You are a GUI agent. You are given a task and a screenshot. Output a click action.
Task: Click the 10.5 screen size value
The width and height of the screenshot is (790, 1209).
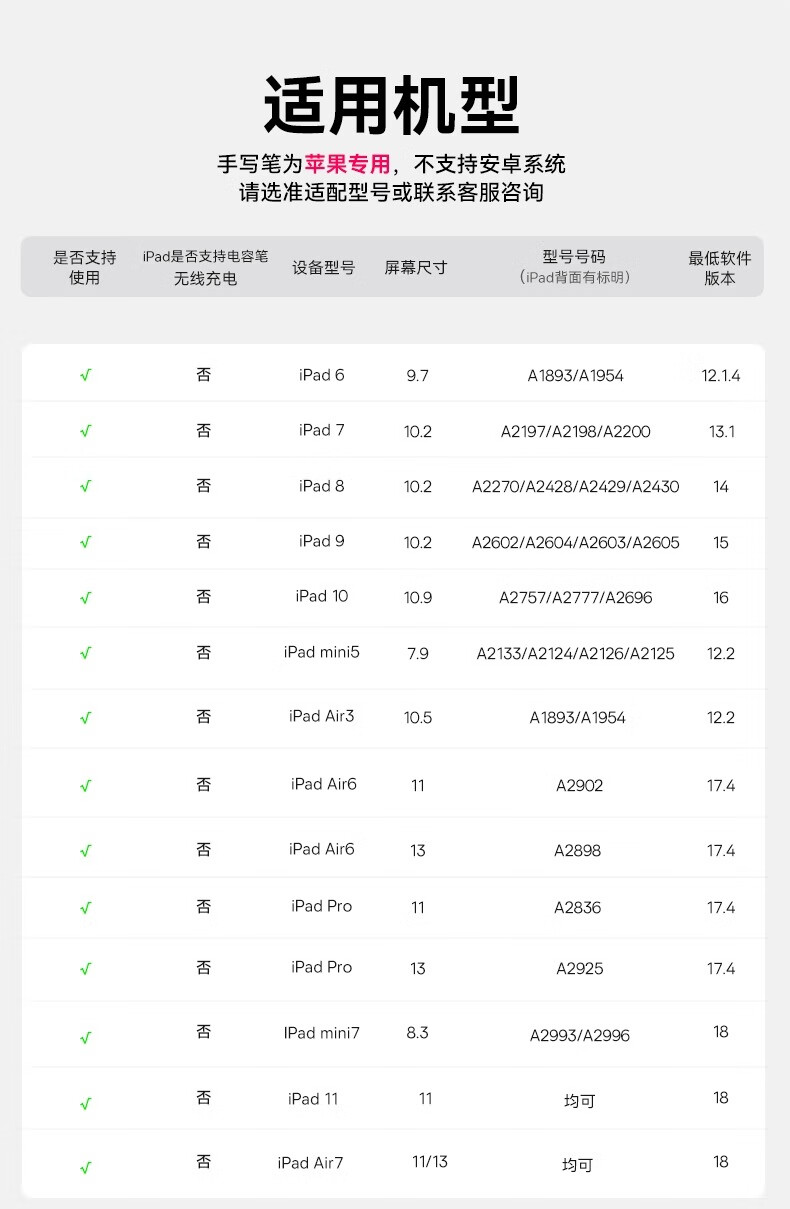pos(418,718)
